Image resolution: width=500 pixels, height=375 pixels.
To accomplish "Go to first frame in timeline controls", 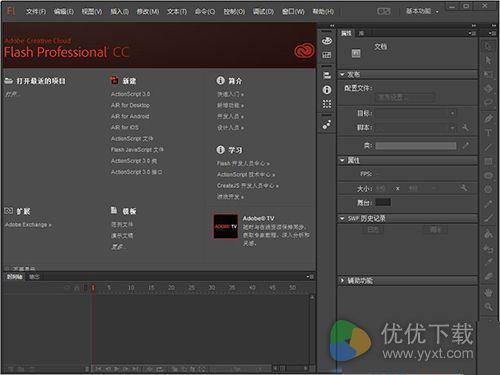I will 98,369.
